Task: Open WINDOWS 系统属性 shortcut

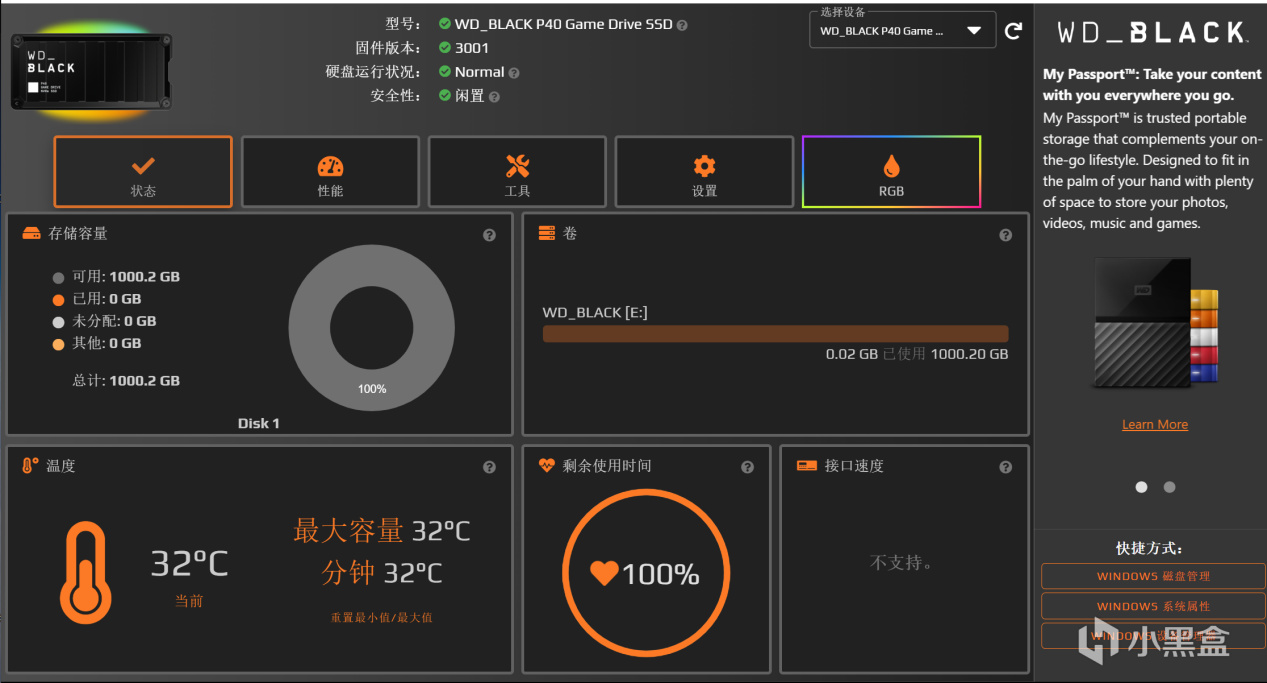Action: [x=1153, y=606]
